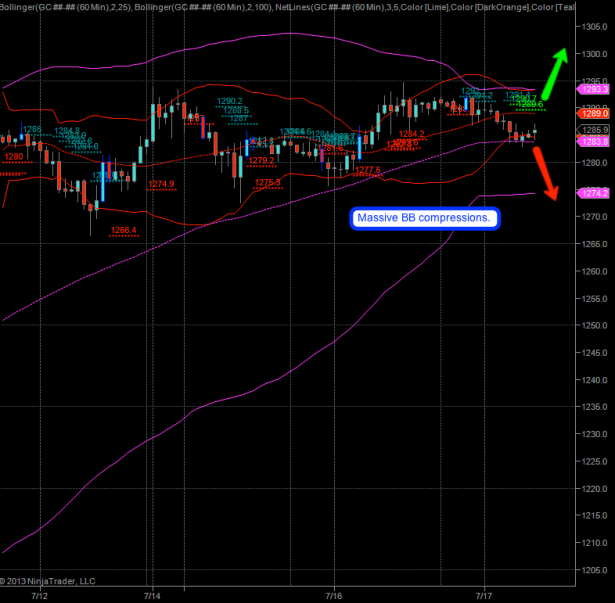This screenshot has width=615, height=603.
Task: Select the 1266.4 red net line label
Action: point(124,230)
